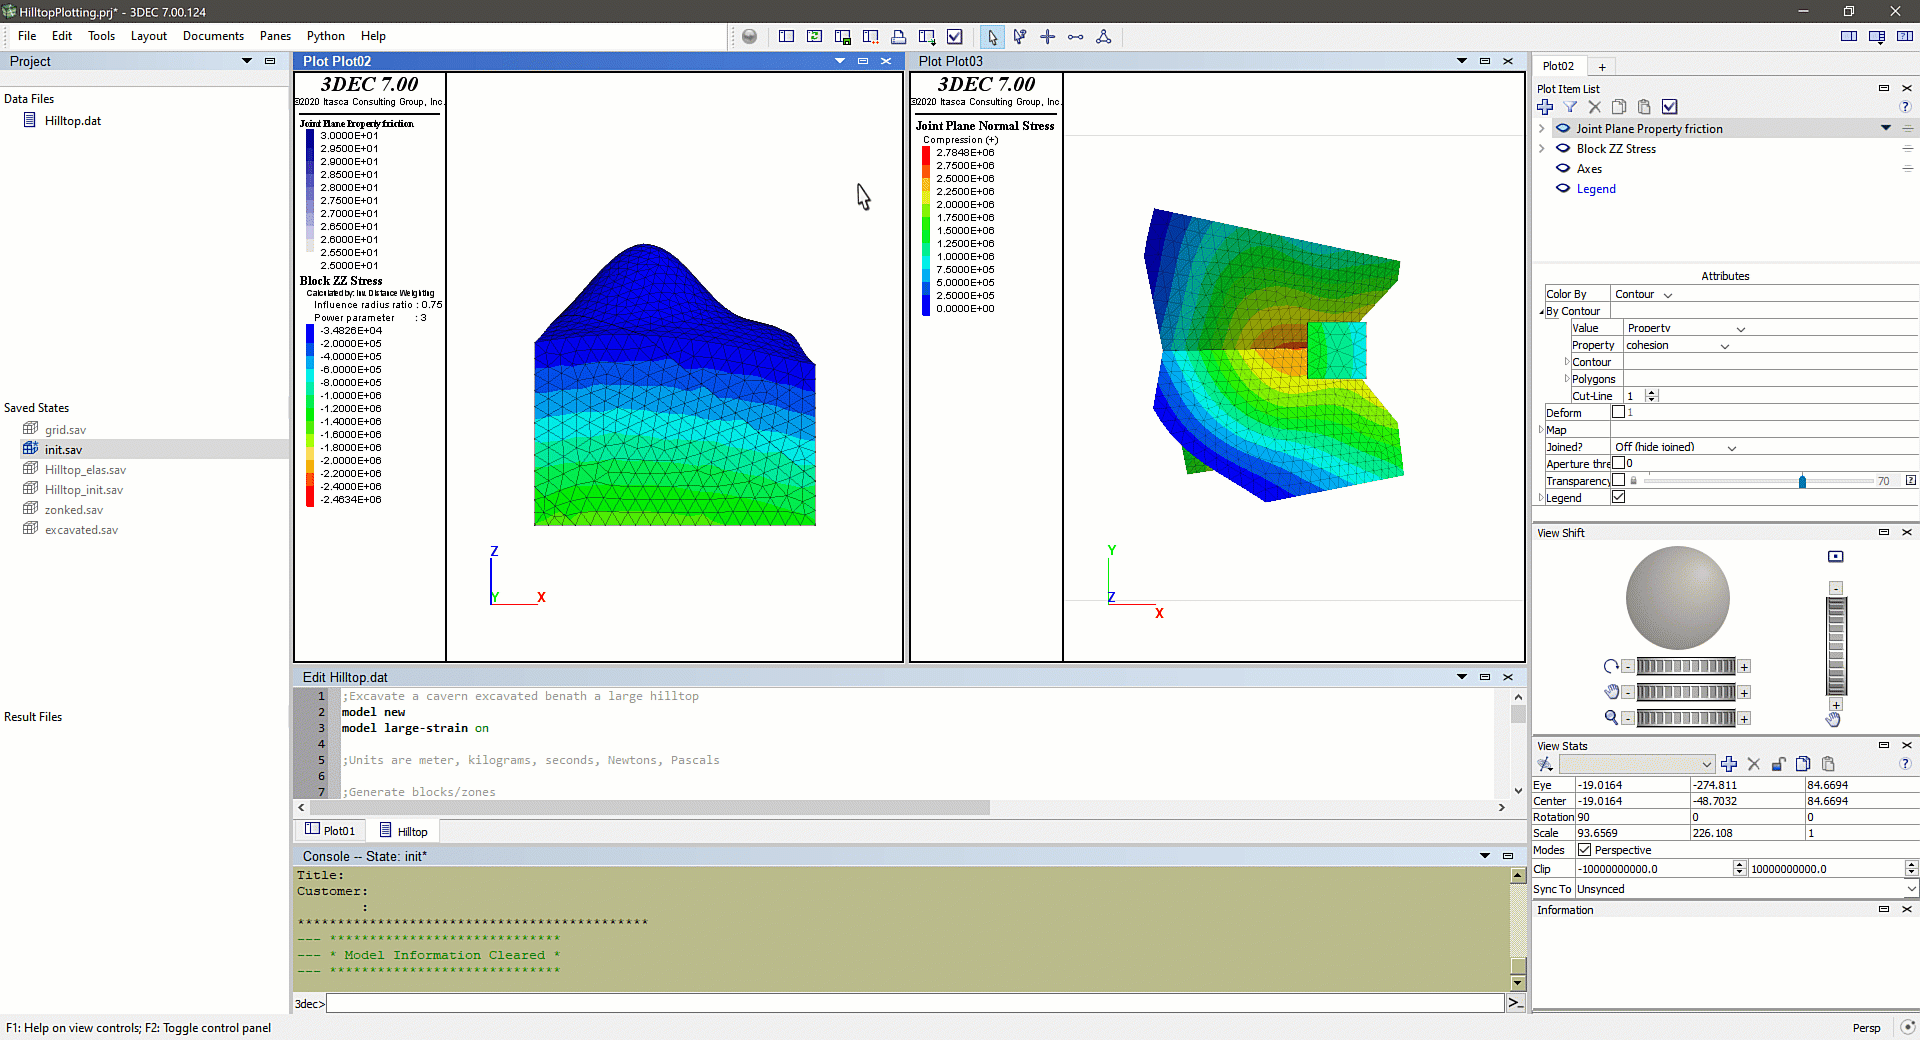Select the crosshair center tool in toolbar
The height and width of the screenshot is (1040, 1920).
tap(1048, 37)
